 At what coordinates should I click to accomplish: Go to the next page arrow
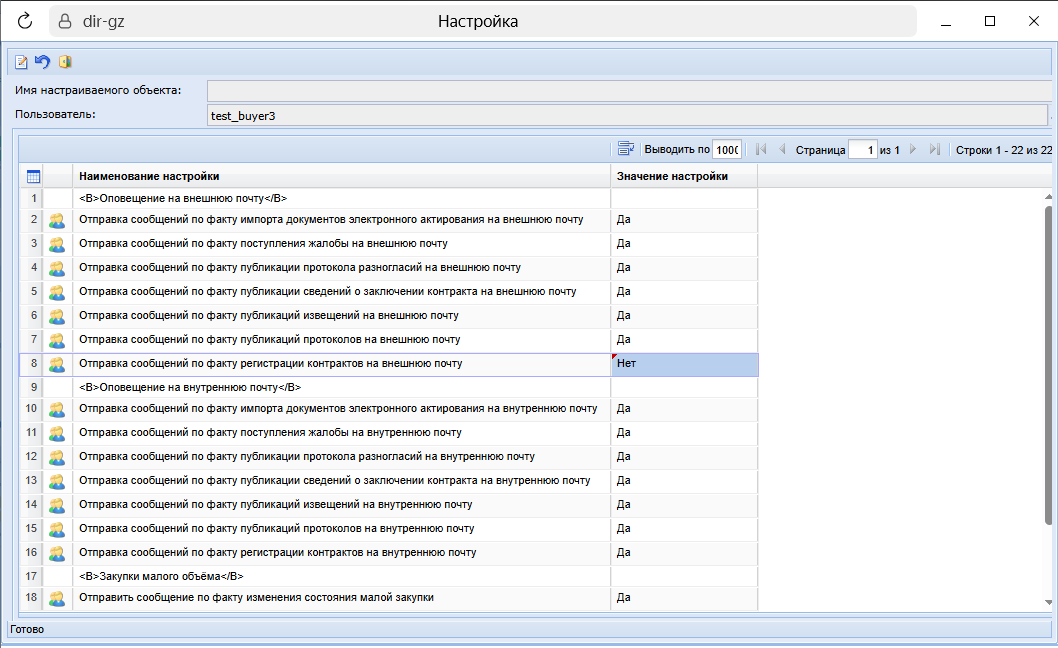(913, 149)
